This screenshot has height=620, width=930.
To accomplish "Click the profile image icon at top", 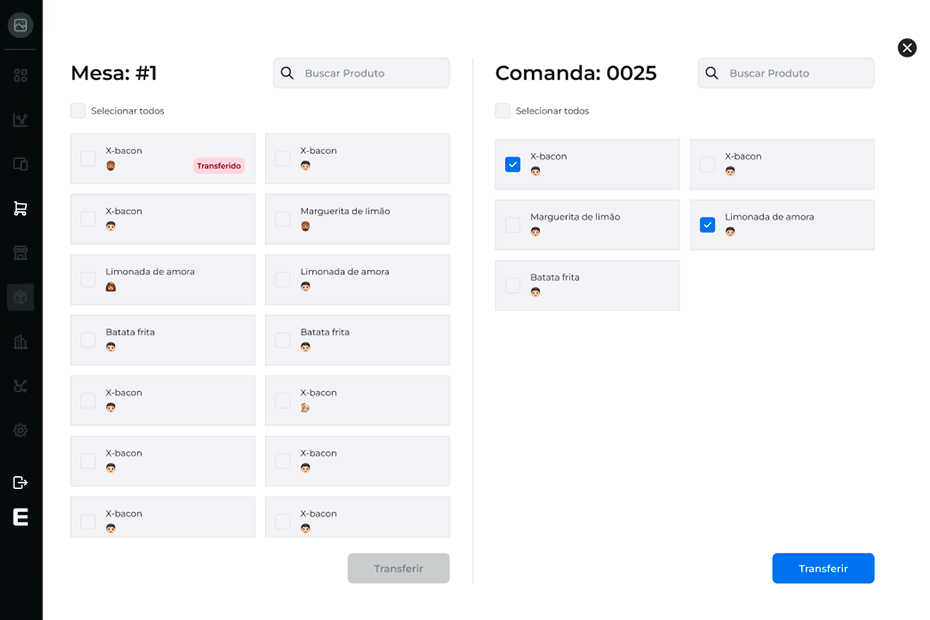I will [20, 25].
